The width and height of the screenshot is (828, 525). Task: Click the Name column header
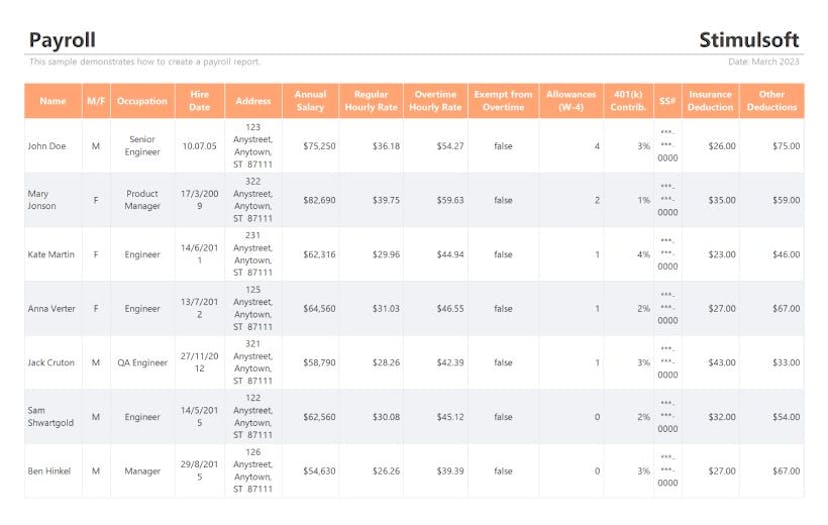click(53, 101)
